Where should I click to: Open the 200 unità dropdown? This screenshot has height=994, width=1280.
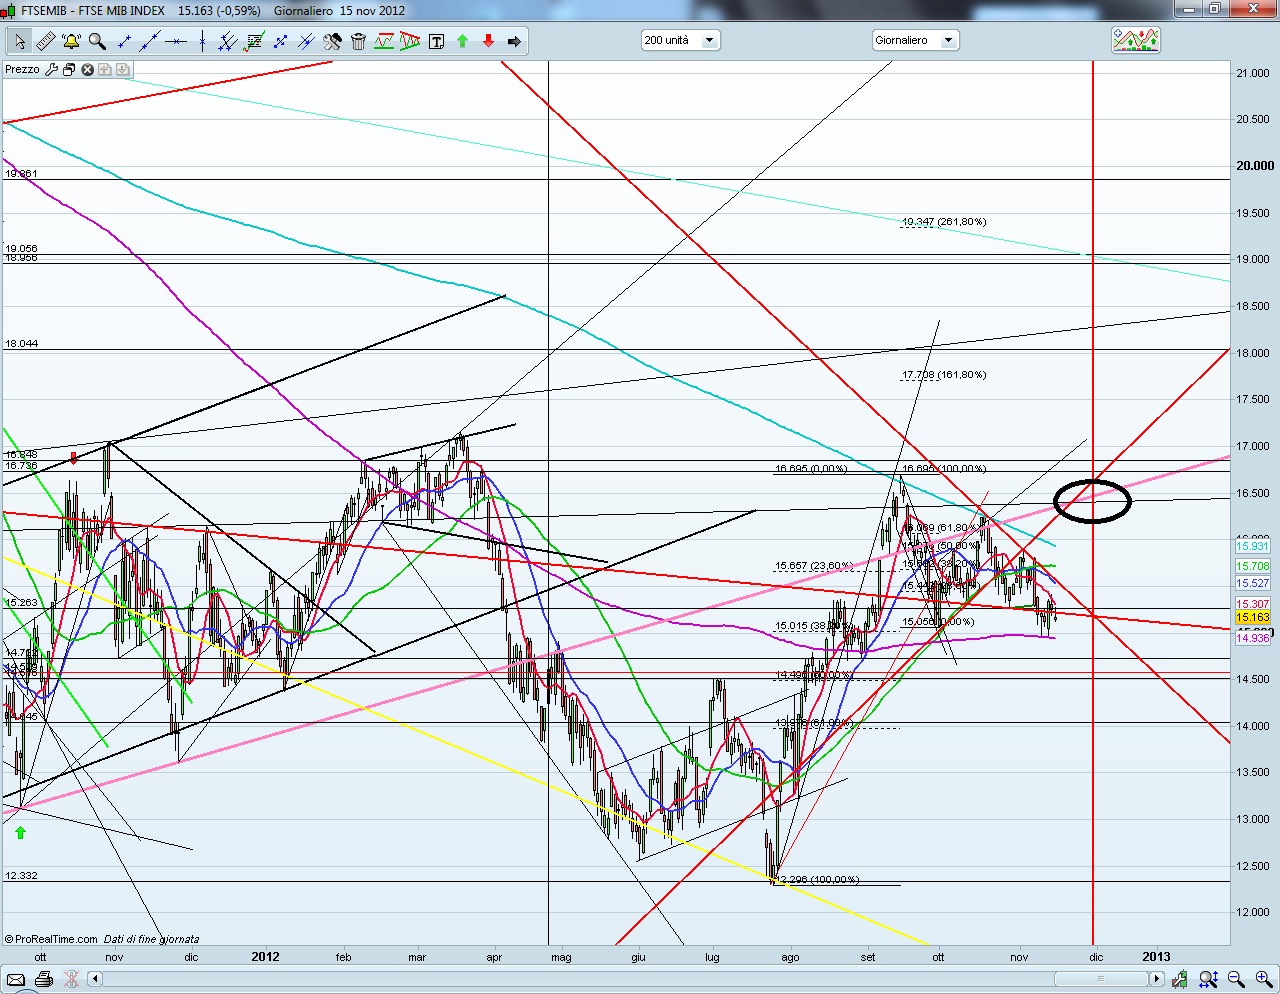pyautogui.click(x=680, y=40)
